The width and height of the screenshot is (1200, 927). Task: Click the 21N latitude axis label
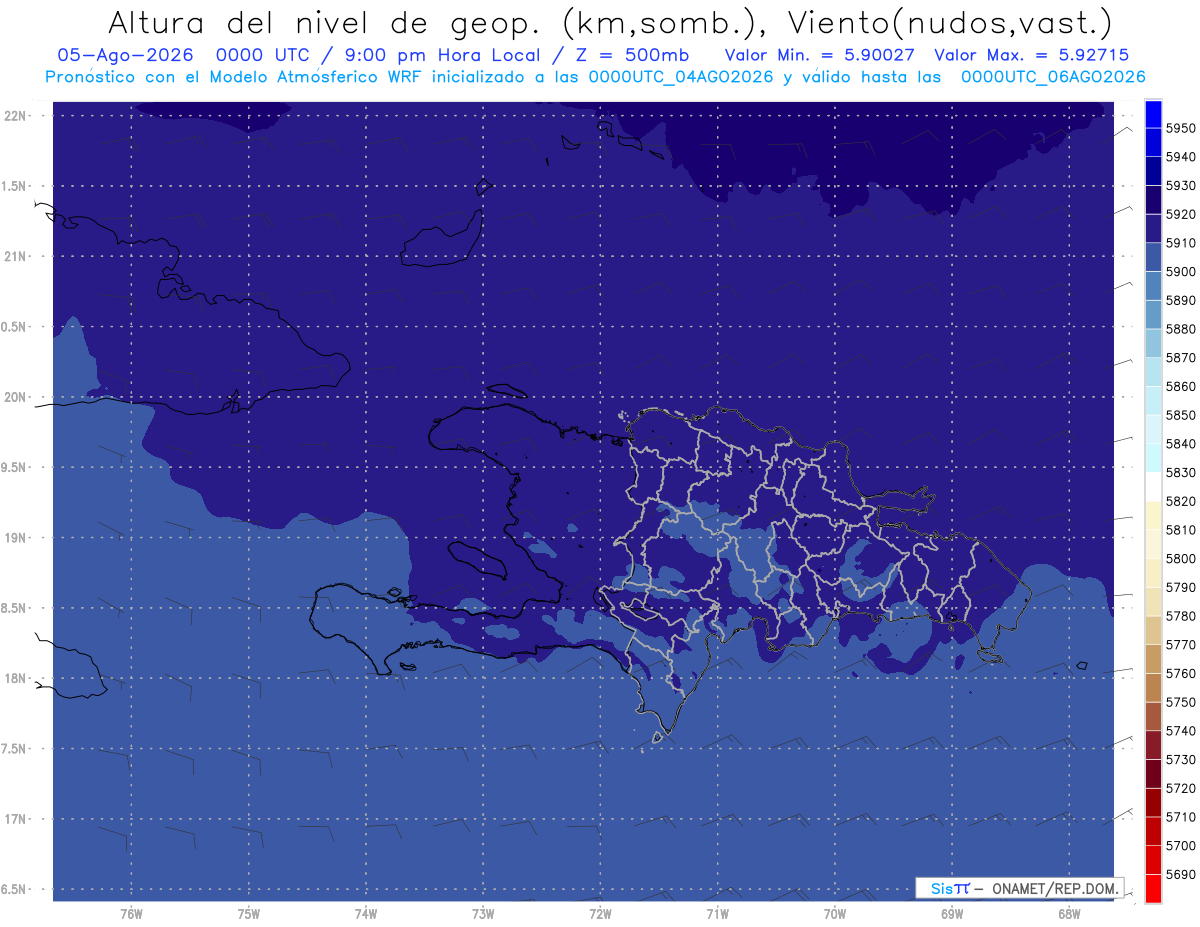(x=17, y=257)
